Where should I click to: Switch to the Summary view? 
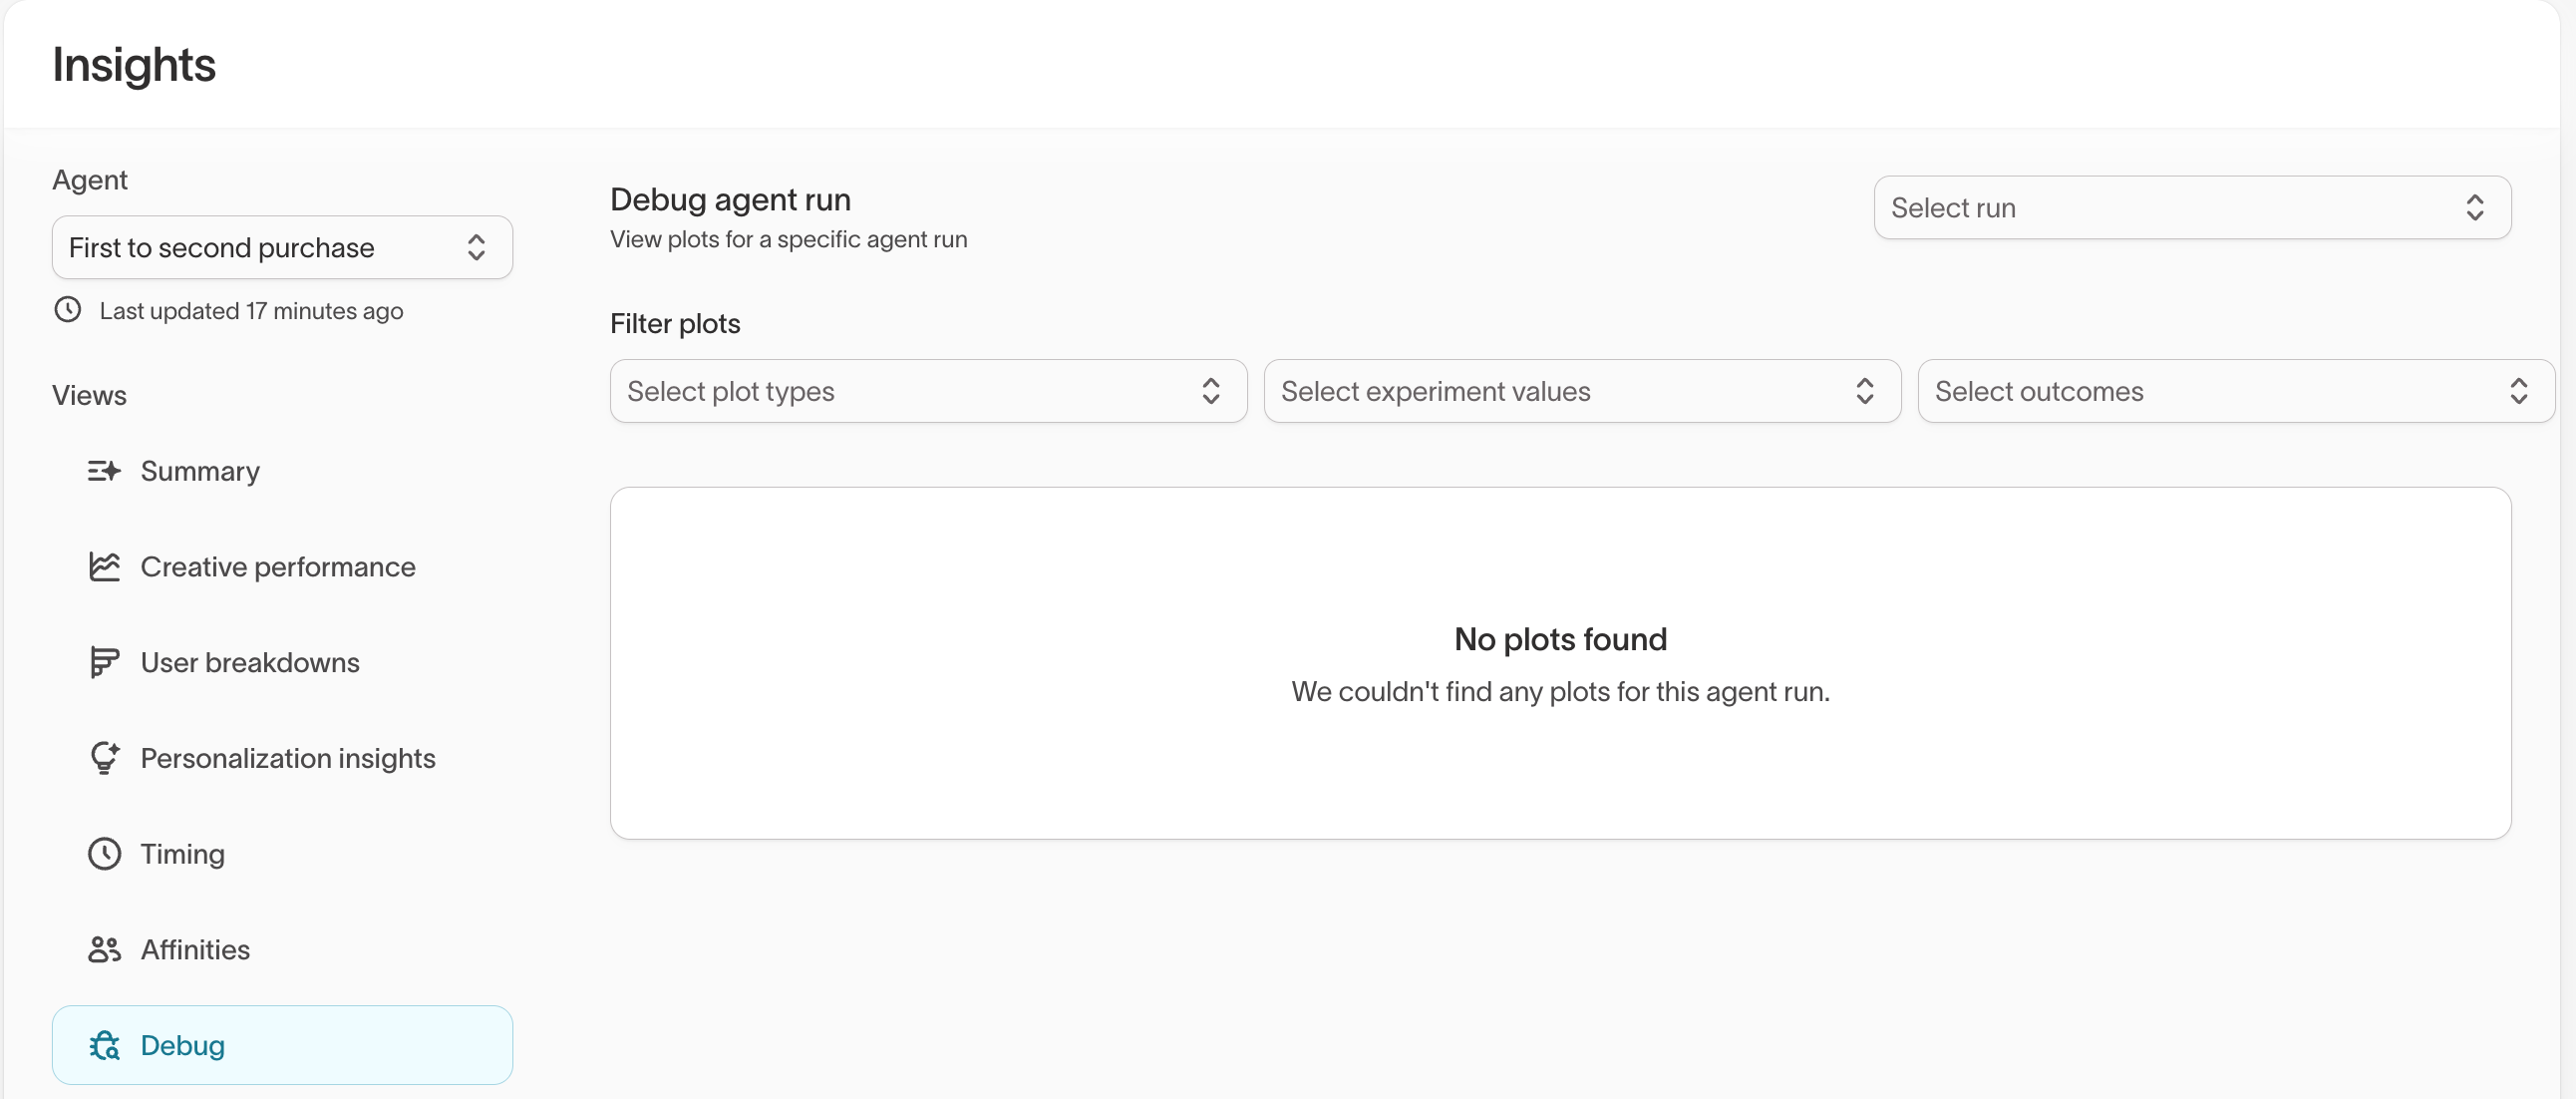click(200, 471)
